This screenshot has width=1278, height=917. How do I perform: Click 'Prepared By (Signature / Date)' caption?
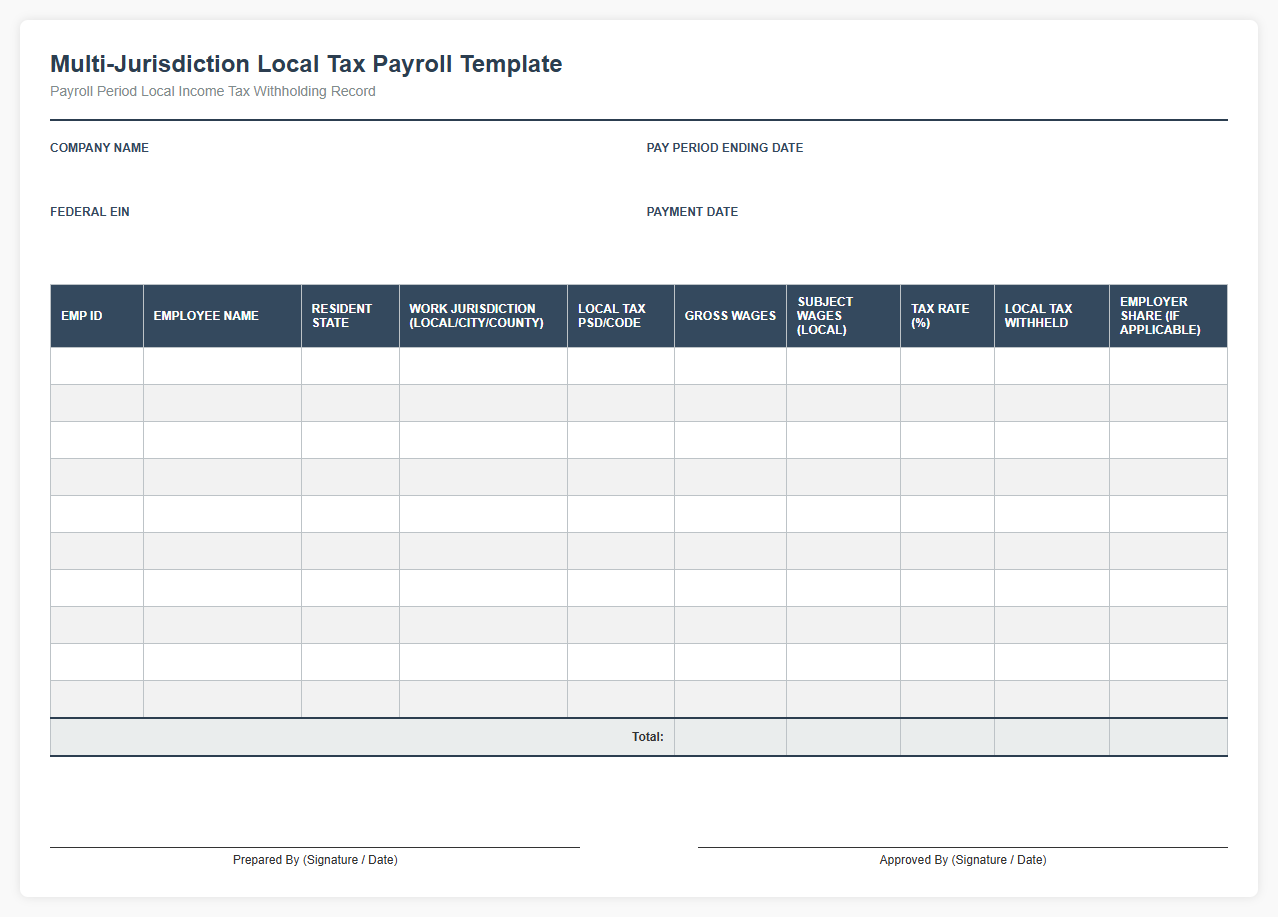click(x=315, y=860)
